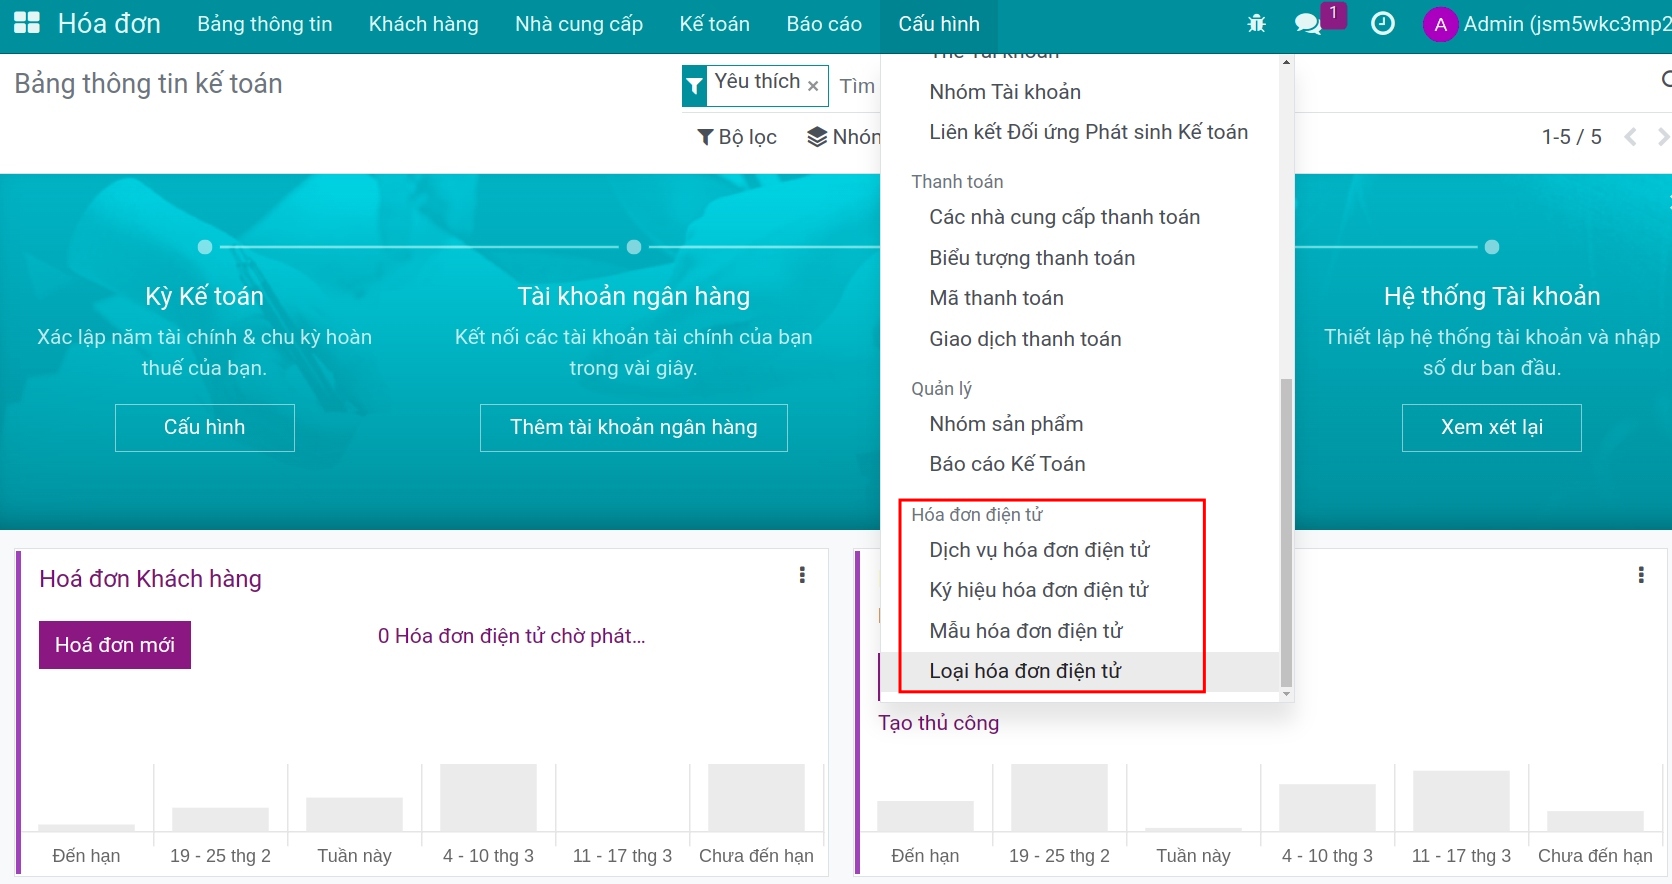
Task: Select Loại hóa đơn điện tử
Action: (x=1080, y=671)
